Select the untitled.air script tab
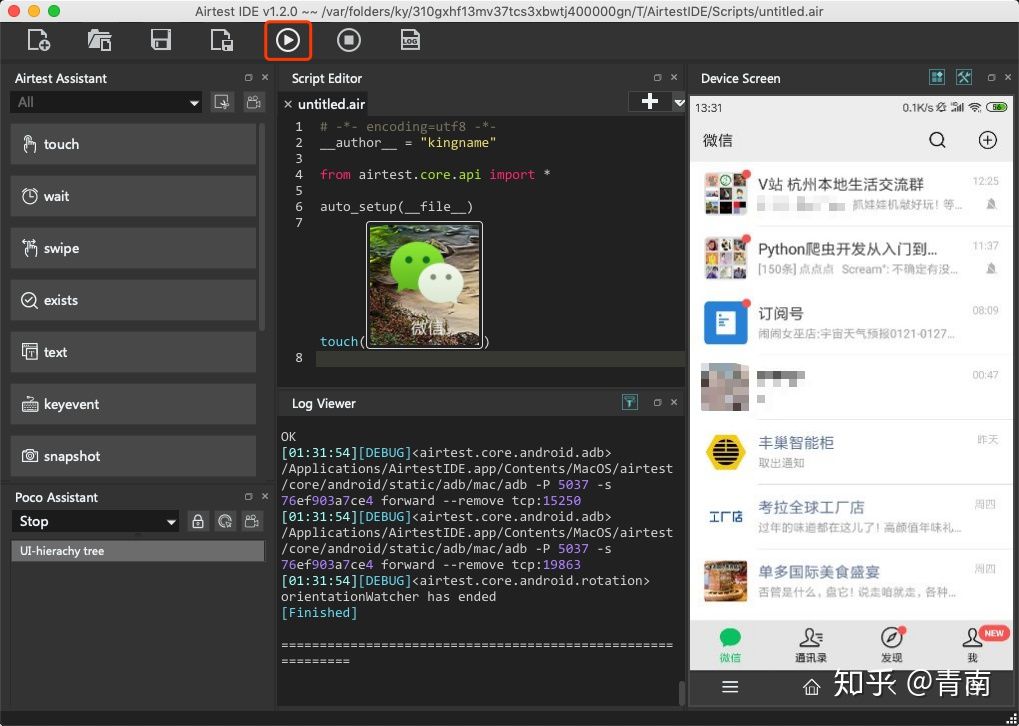The width and height of the screenshot is (1019, 726). [331, 104]
